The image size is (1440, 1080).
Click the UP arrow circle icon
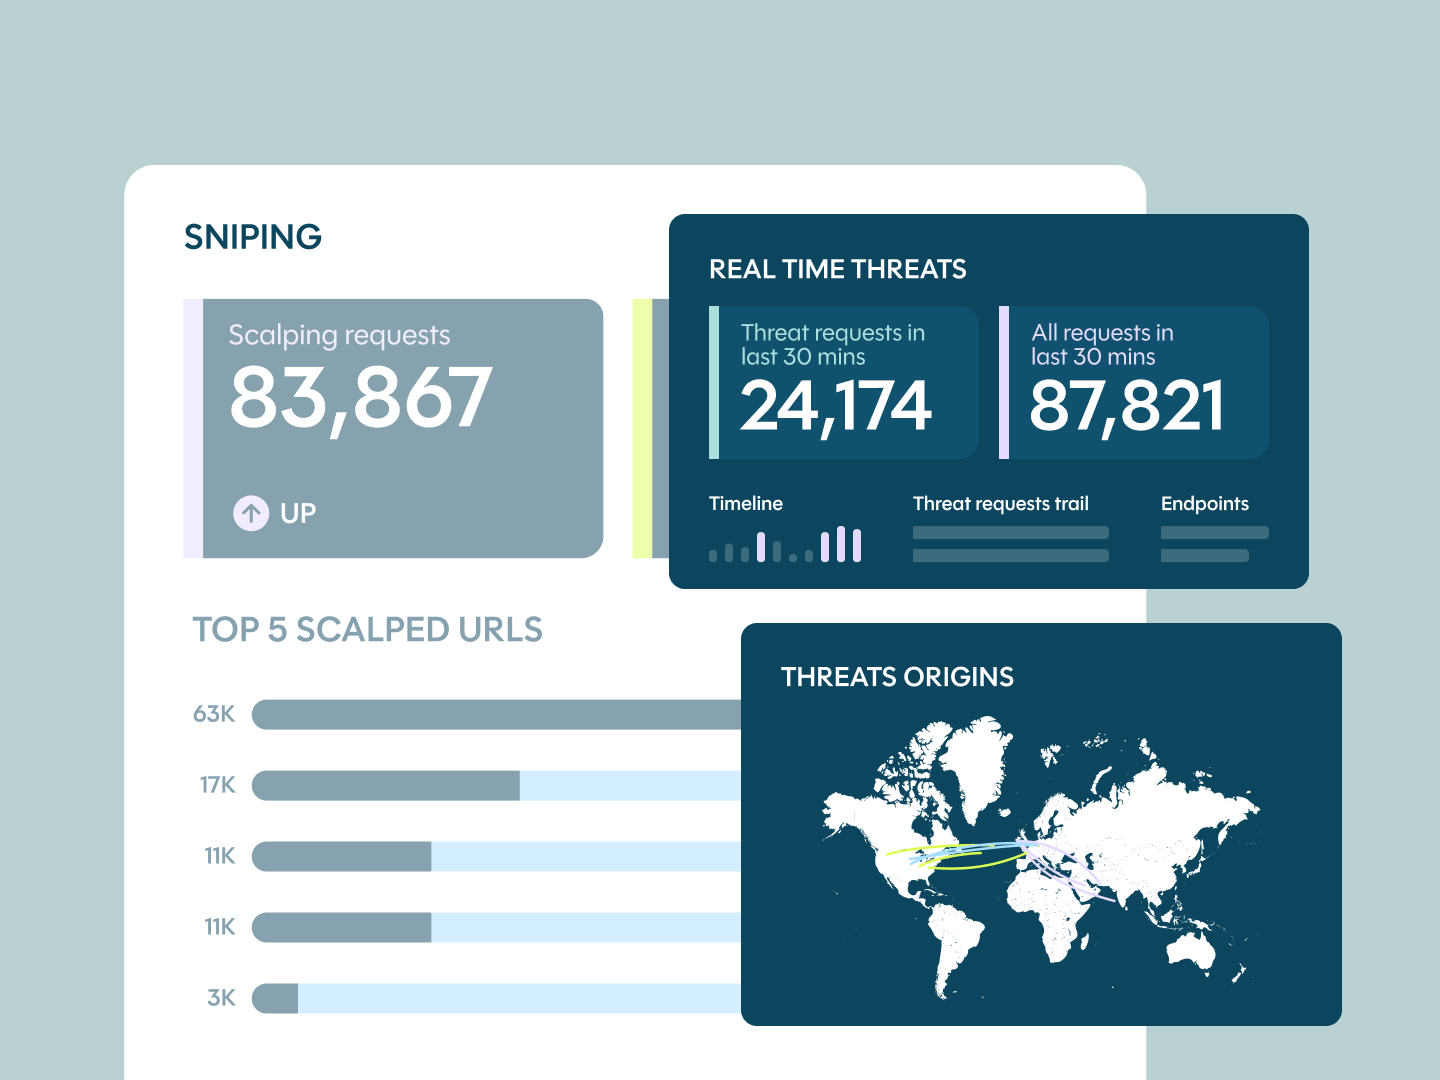tap(251, 513)
